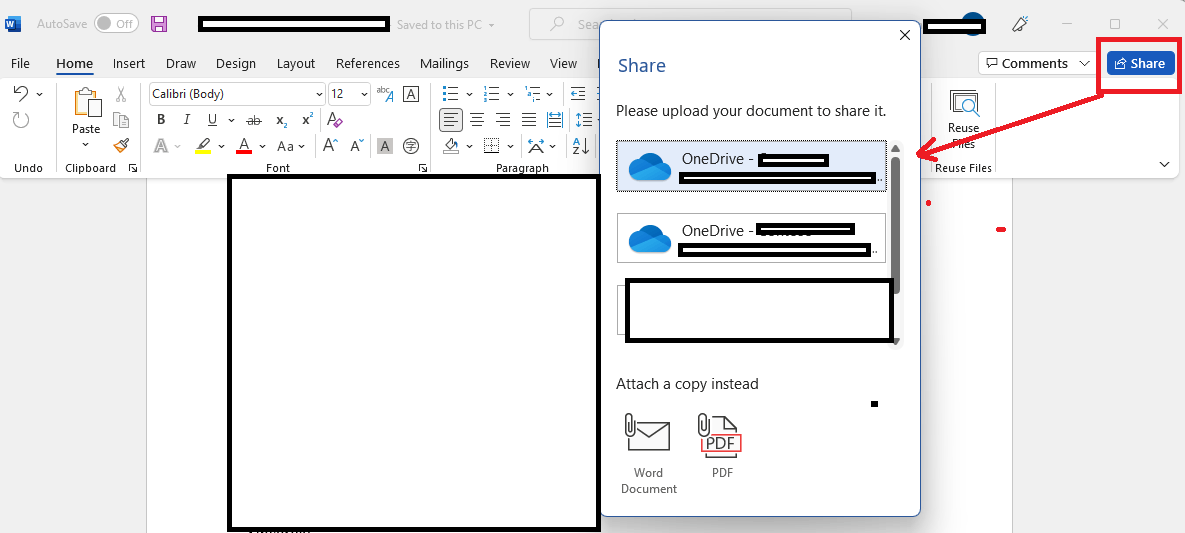Switch to the Draw tab

coord(181,64)
